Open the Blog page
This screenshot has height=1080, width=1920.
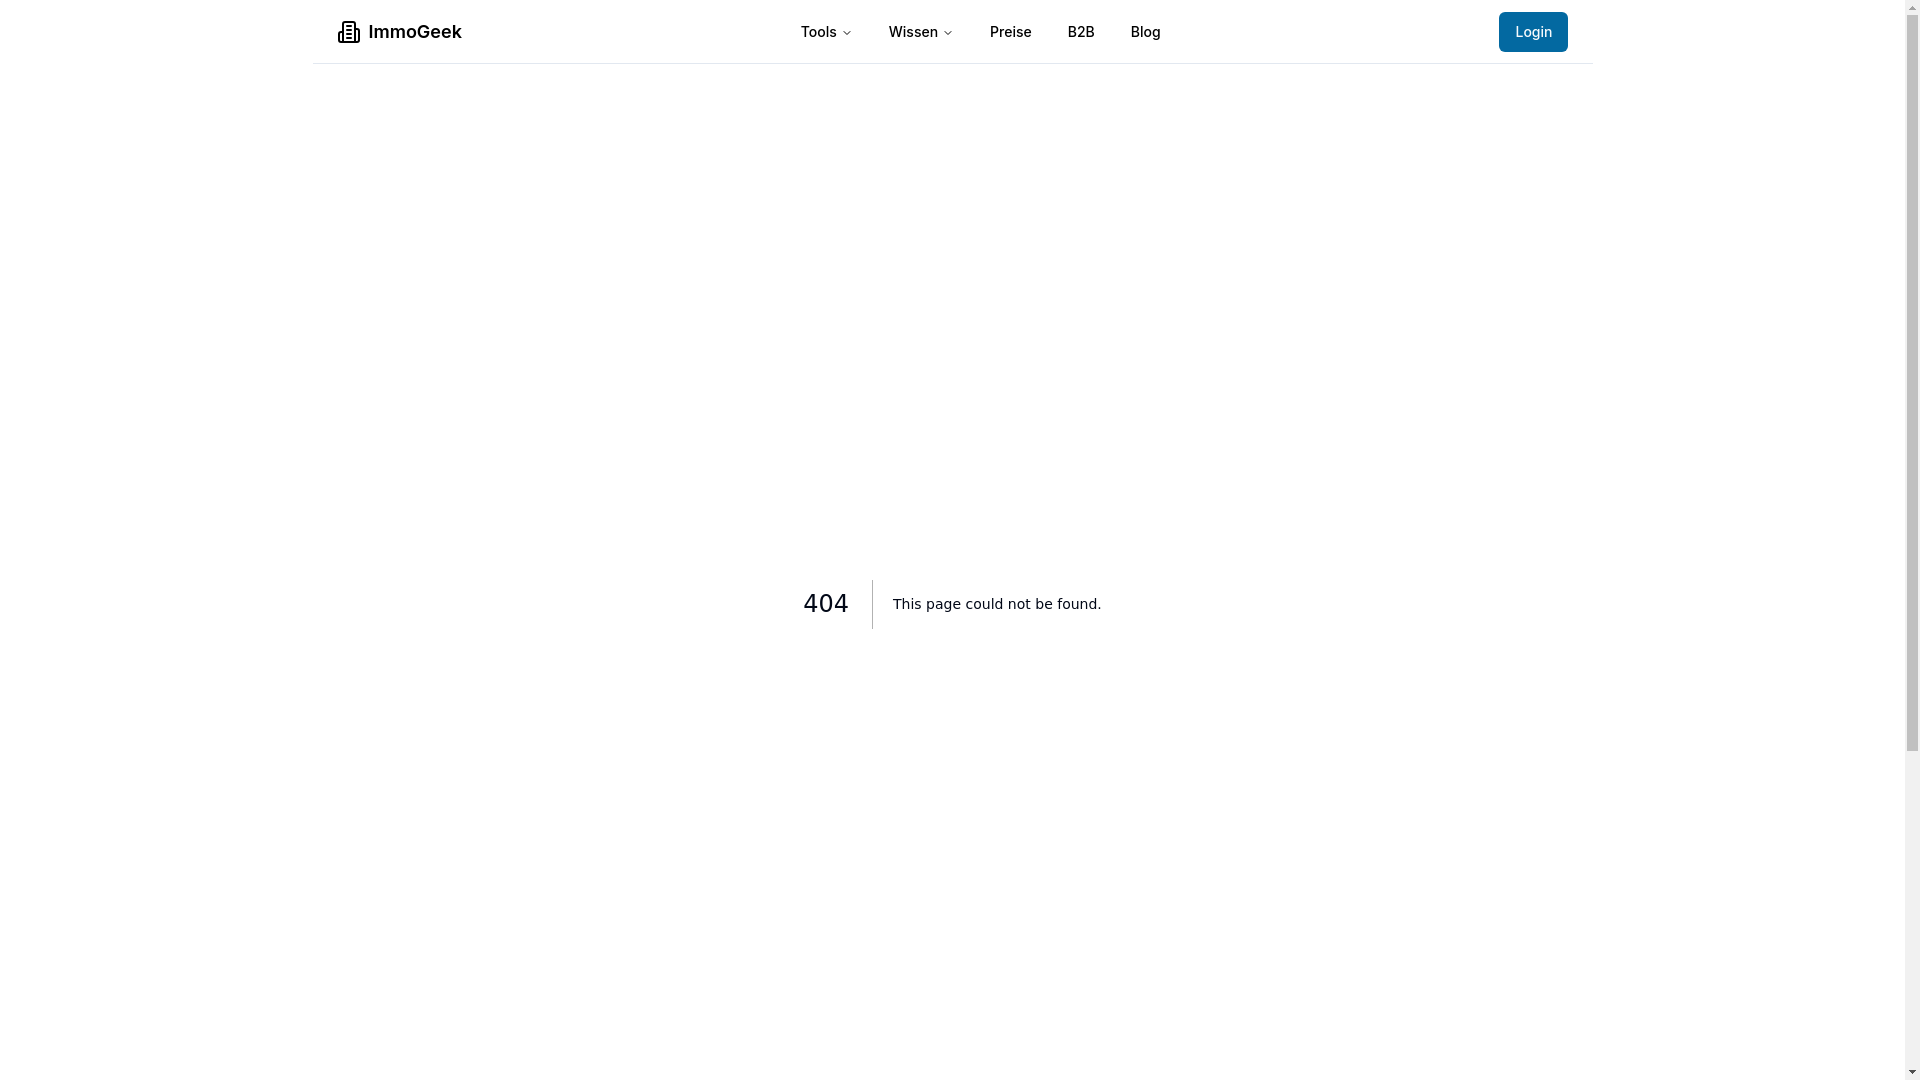point(1145,32)
